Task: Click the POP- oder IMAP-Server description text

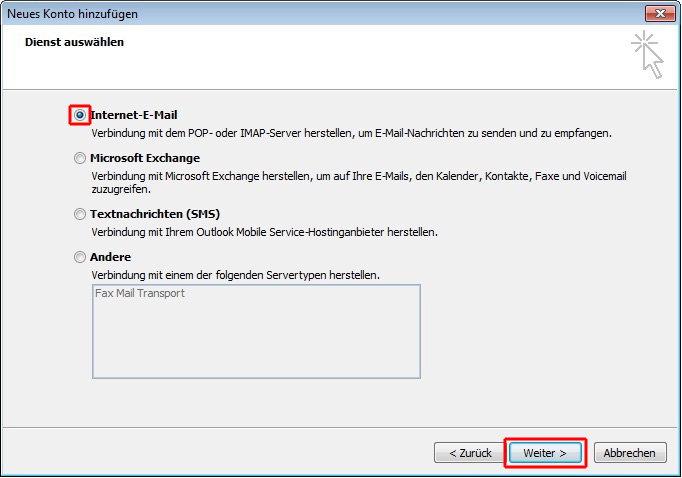Action: 351,133
